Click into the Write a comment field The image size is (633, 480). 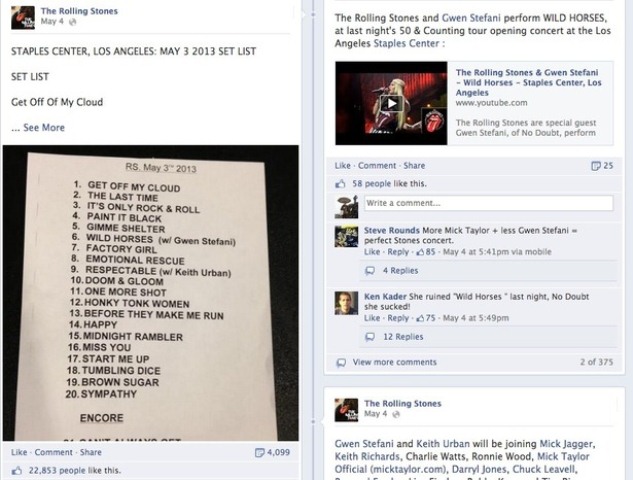pos(488,203)
